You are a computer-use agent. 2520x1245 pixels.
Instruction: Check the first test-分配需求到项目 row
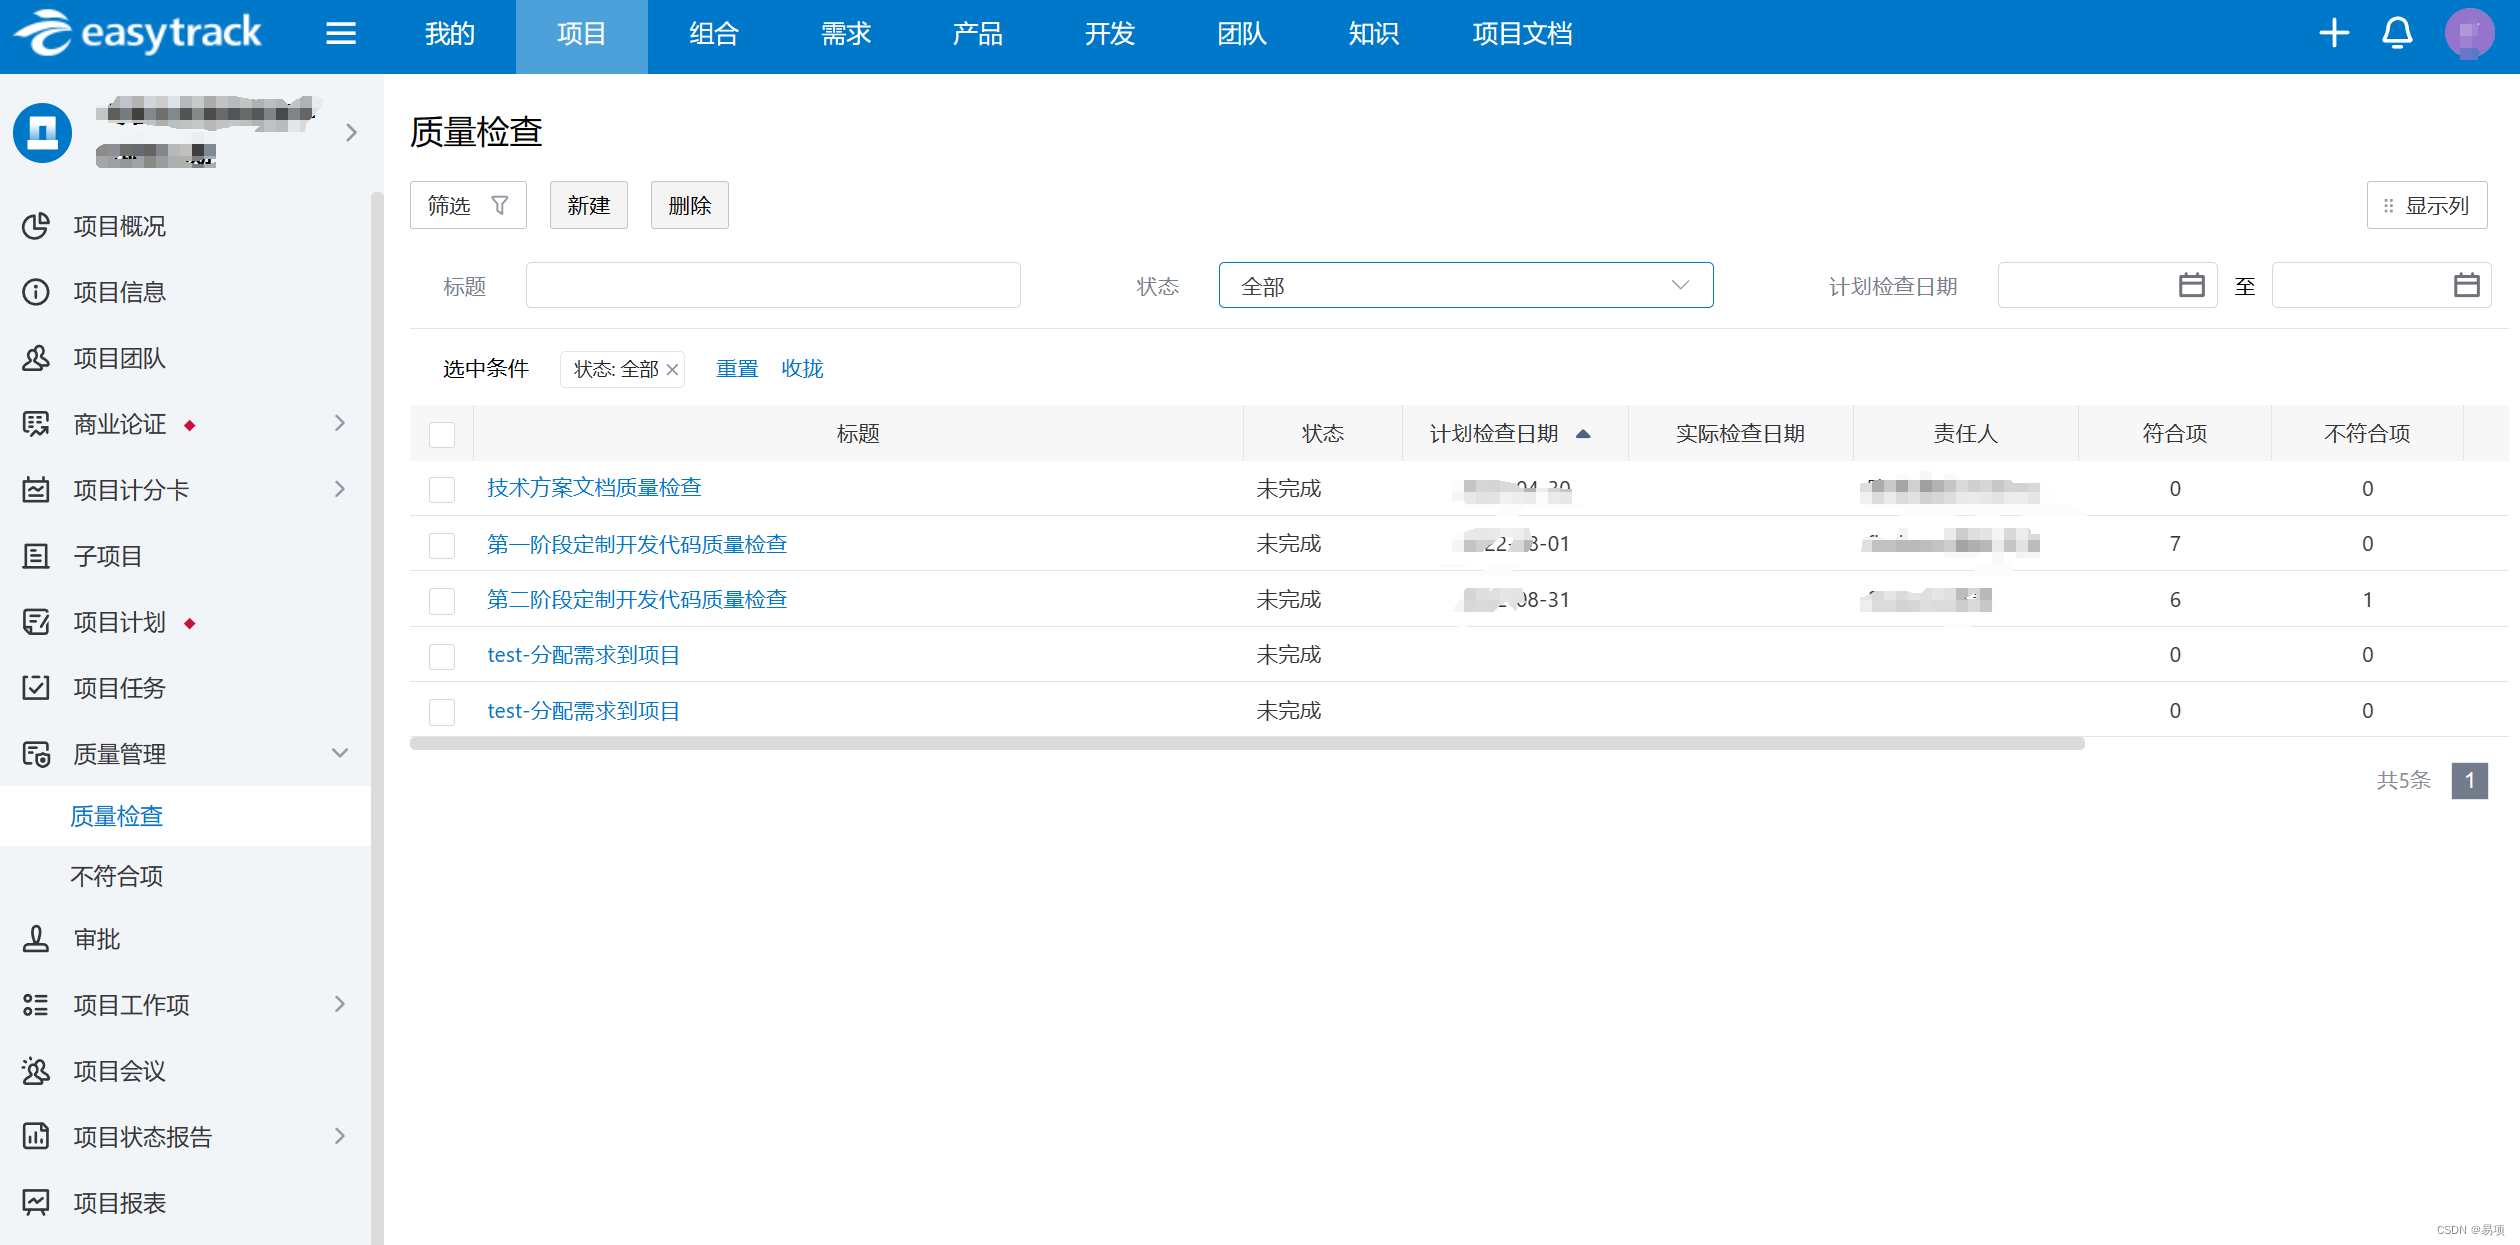point(442,656)
